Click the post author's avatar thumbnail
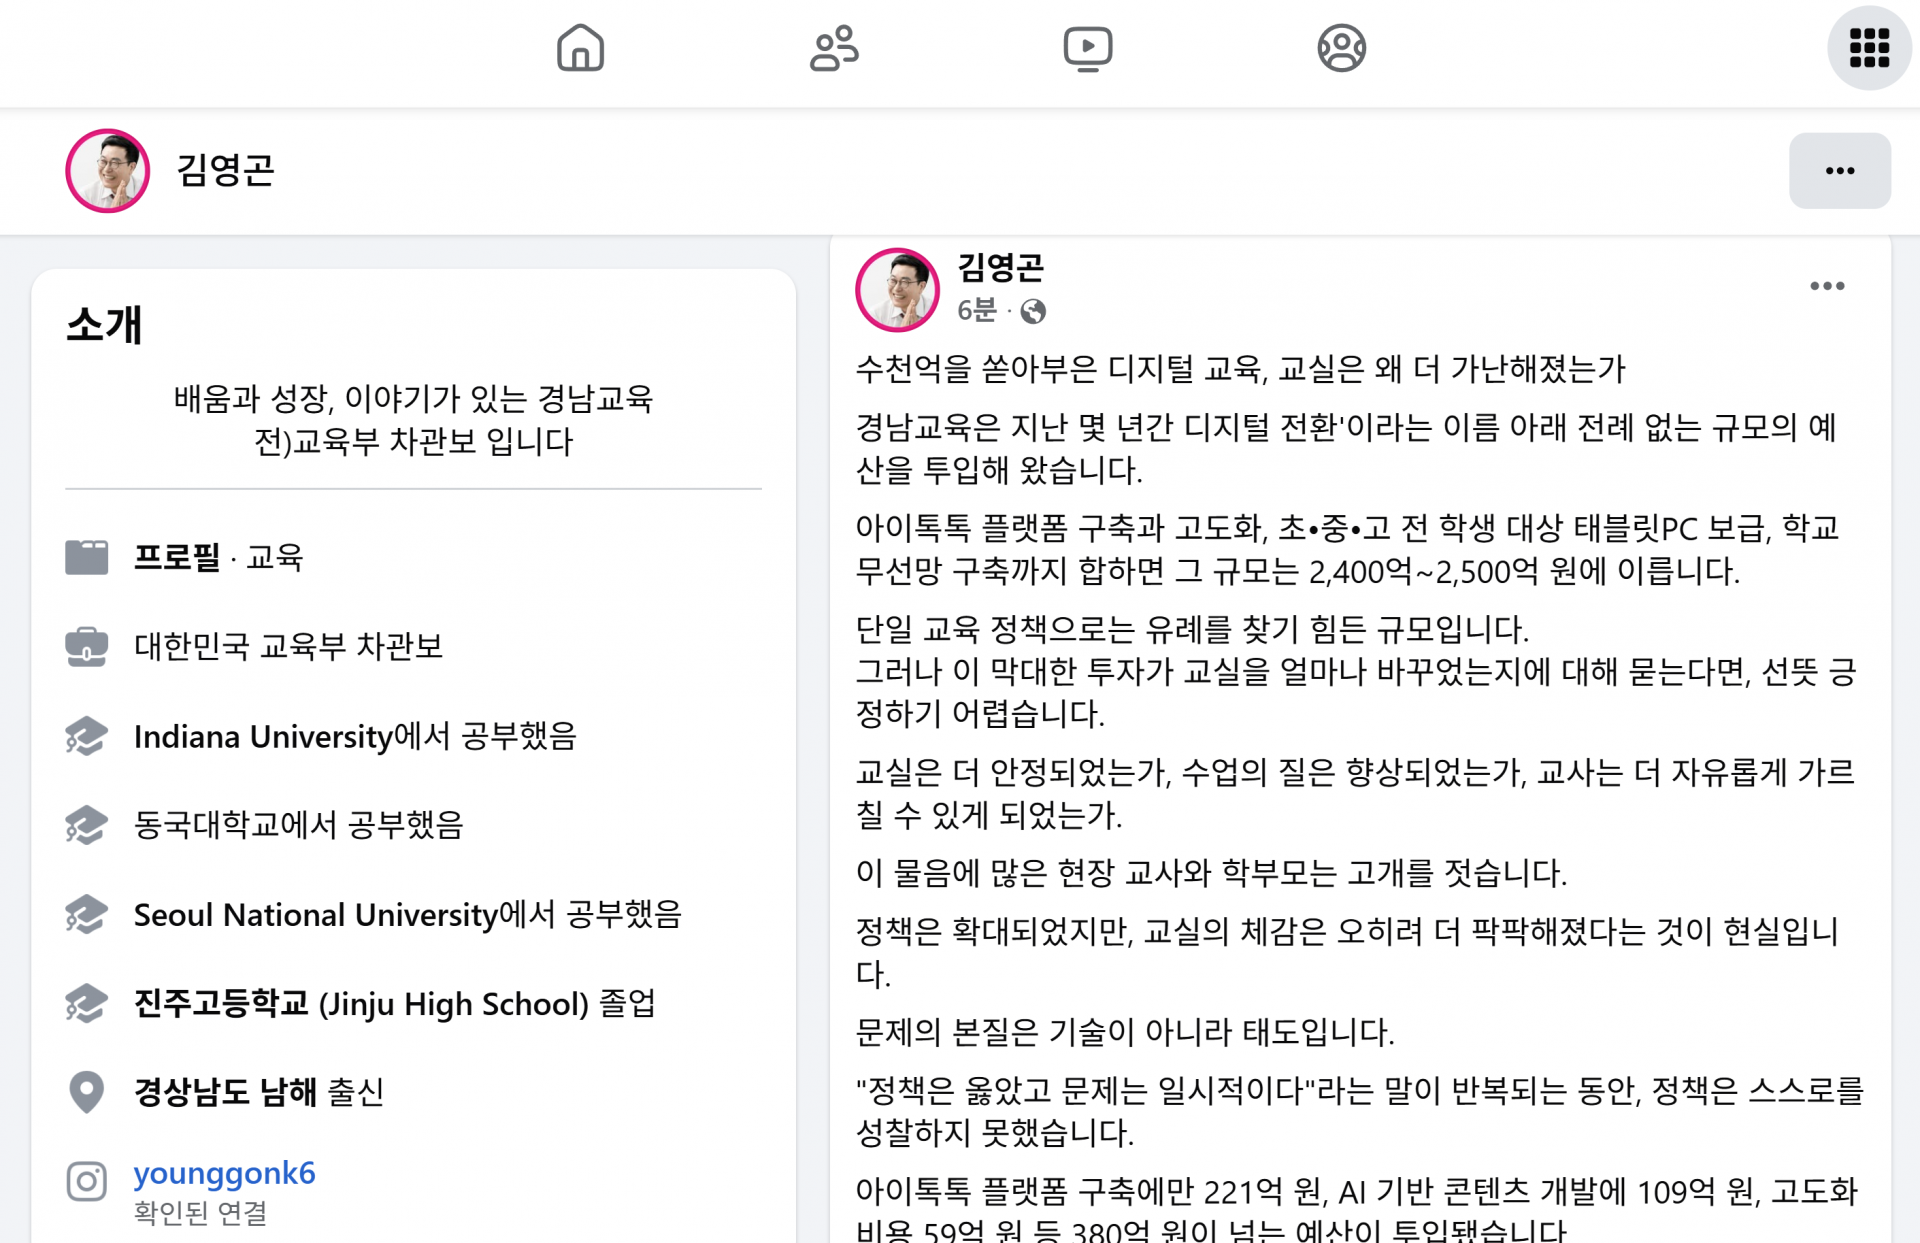This screenshot has width=1920, height=1243. coord(898,290)
